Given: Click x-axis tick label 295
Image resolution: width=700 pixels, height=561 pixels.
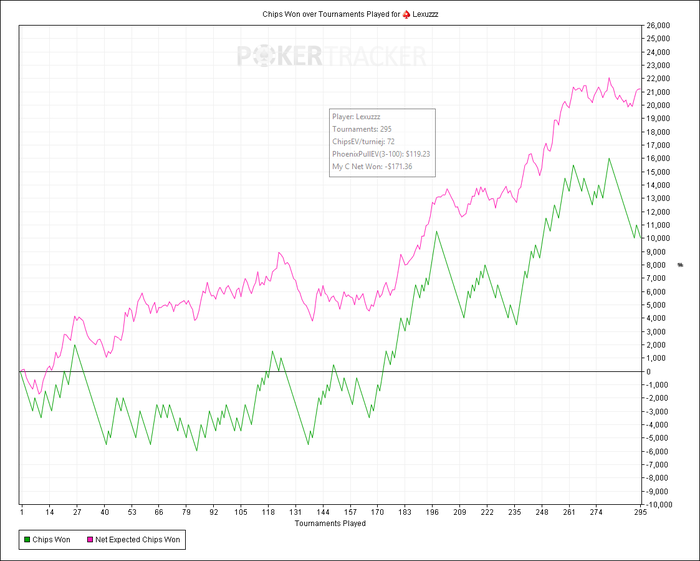Looking at the screenshot, I should [x=640, y=512].
